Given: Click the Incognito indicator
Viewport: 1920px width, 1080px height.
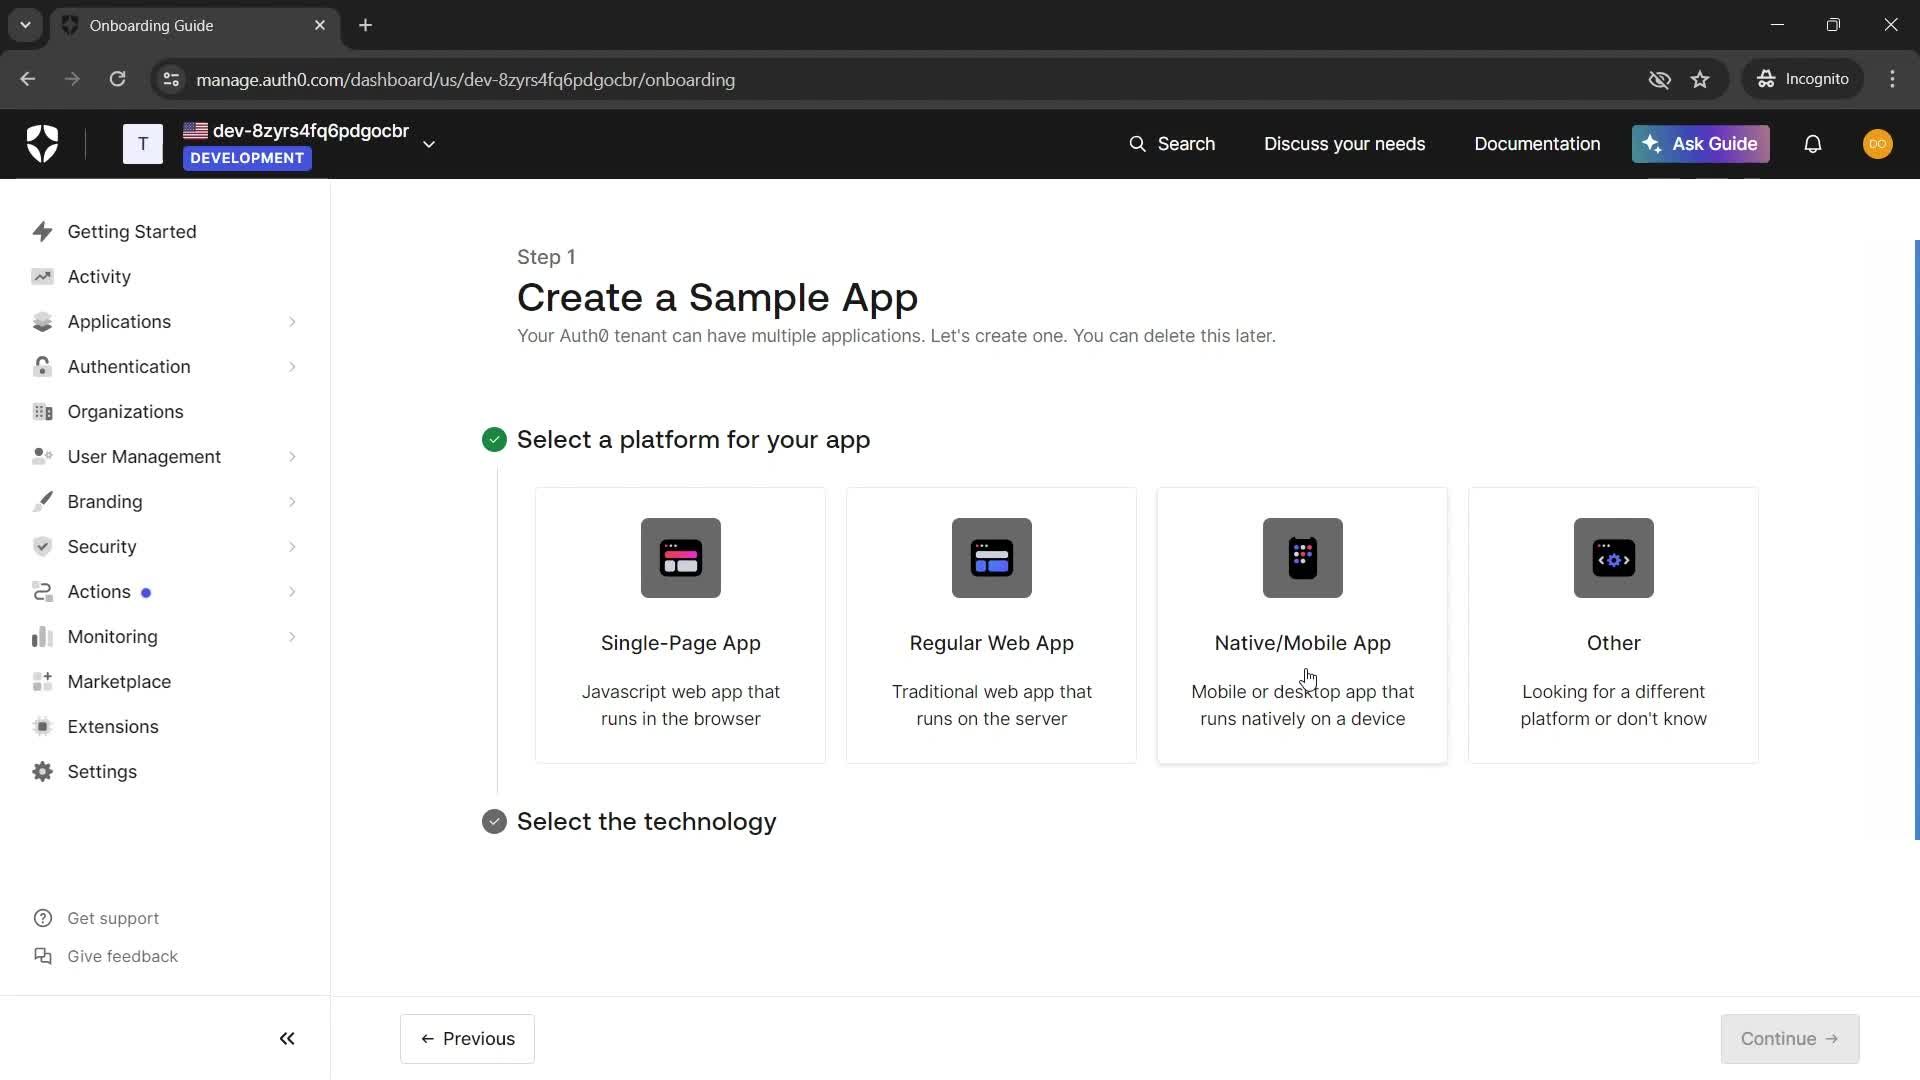Looking at the screenshot, I should pyautogui.click(x=1803, y=79).
